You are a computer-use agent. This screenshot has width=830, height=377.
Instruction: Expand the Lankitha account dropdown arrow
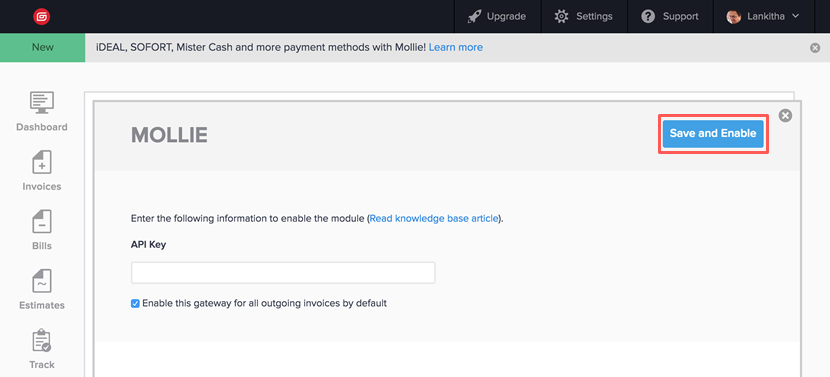795,16
